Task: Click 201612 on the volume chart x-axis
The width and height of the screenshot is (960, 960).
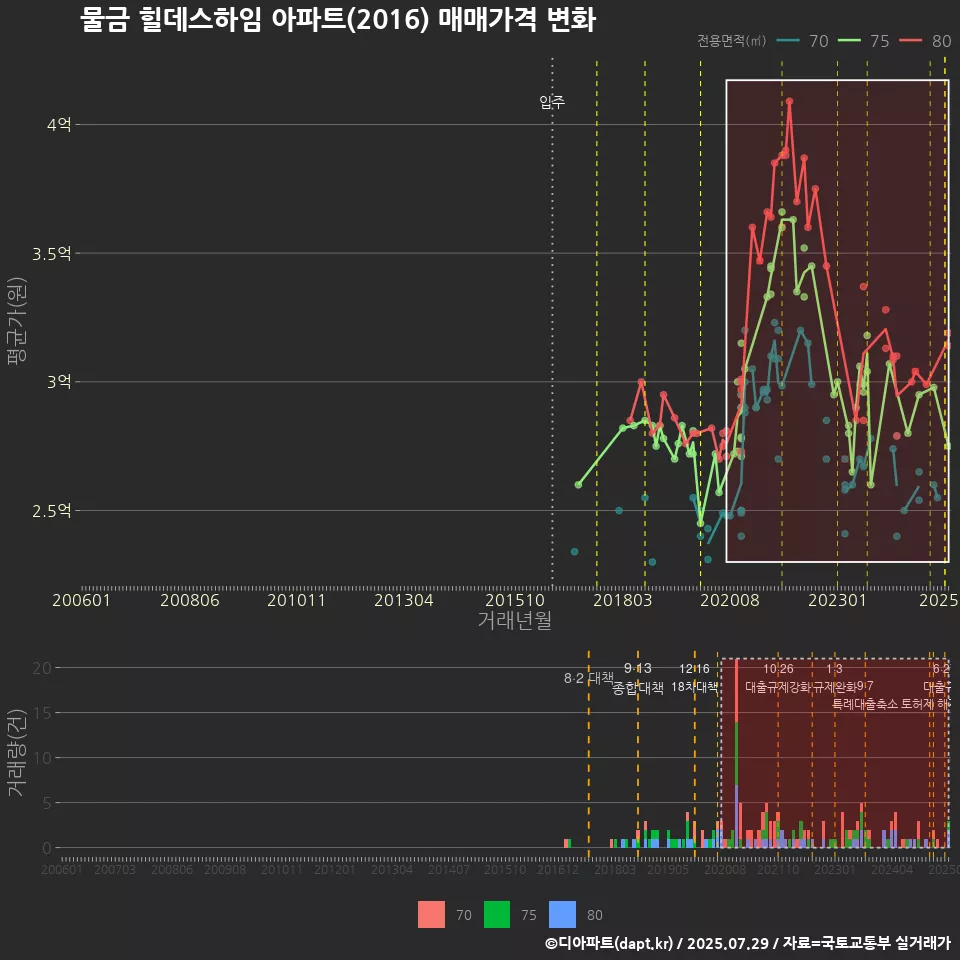Action: [558, 869]
